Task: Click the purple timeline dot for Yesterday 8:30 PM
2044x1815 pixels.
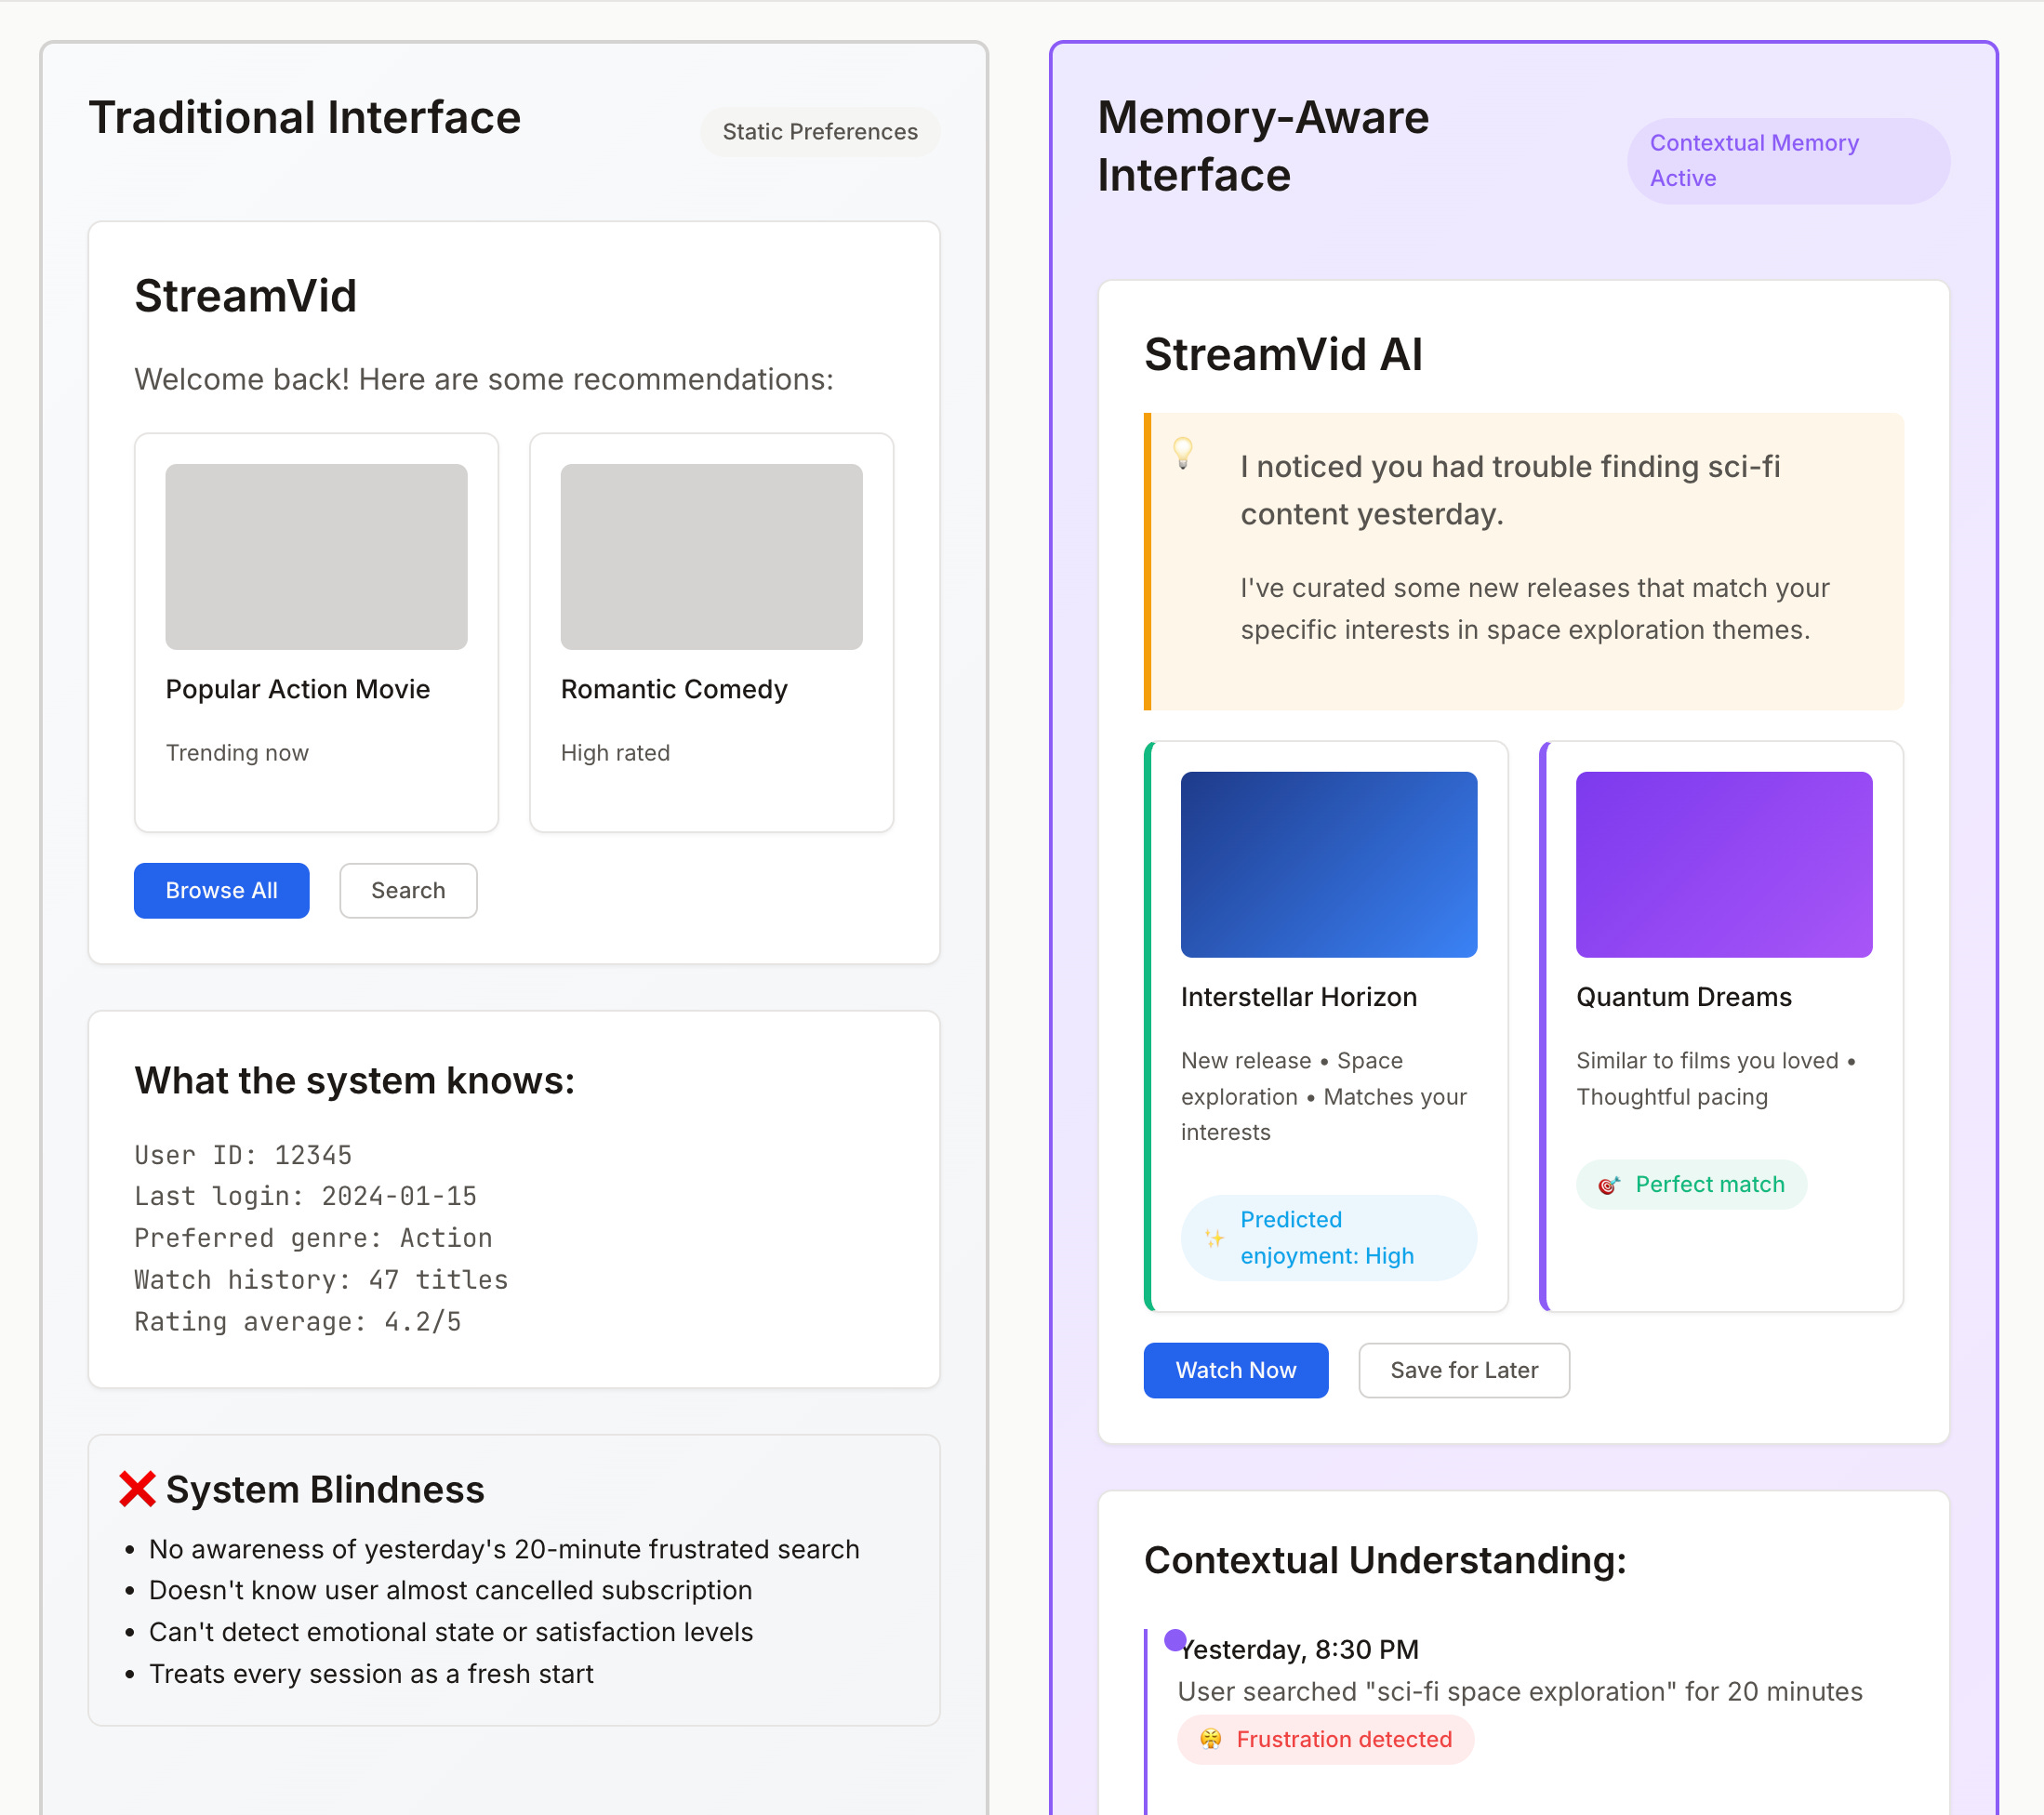Action: [1175, 1640]
